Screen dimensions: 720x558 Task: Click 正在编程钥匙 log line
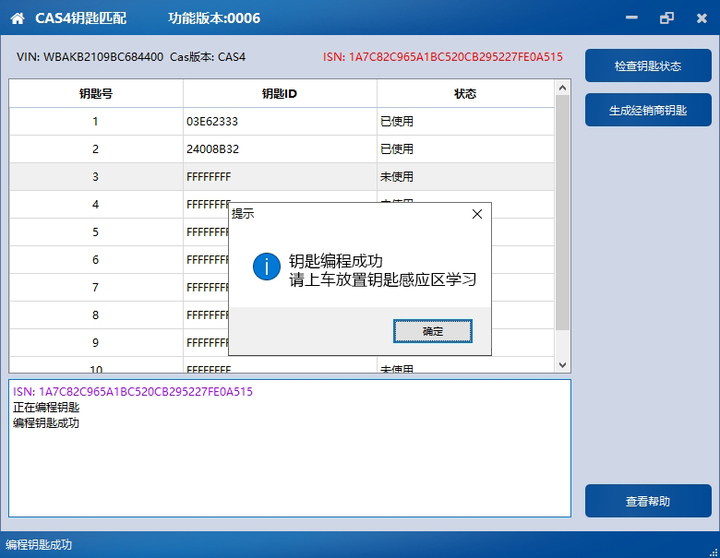pos(46,407)
